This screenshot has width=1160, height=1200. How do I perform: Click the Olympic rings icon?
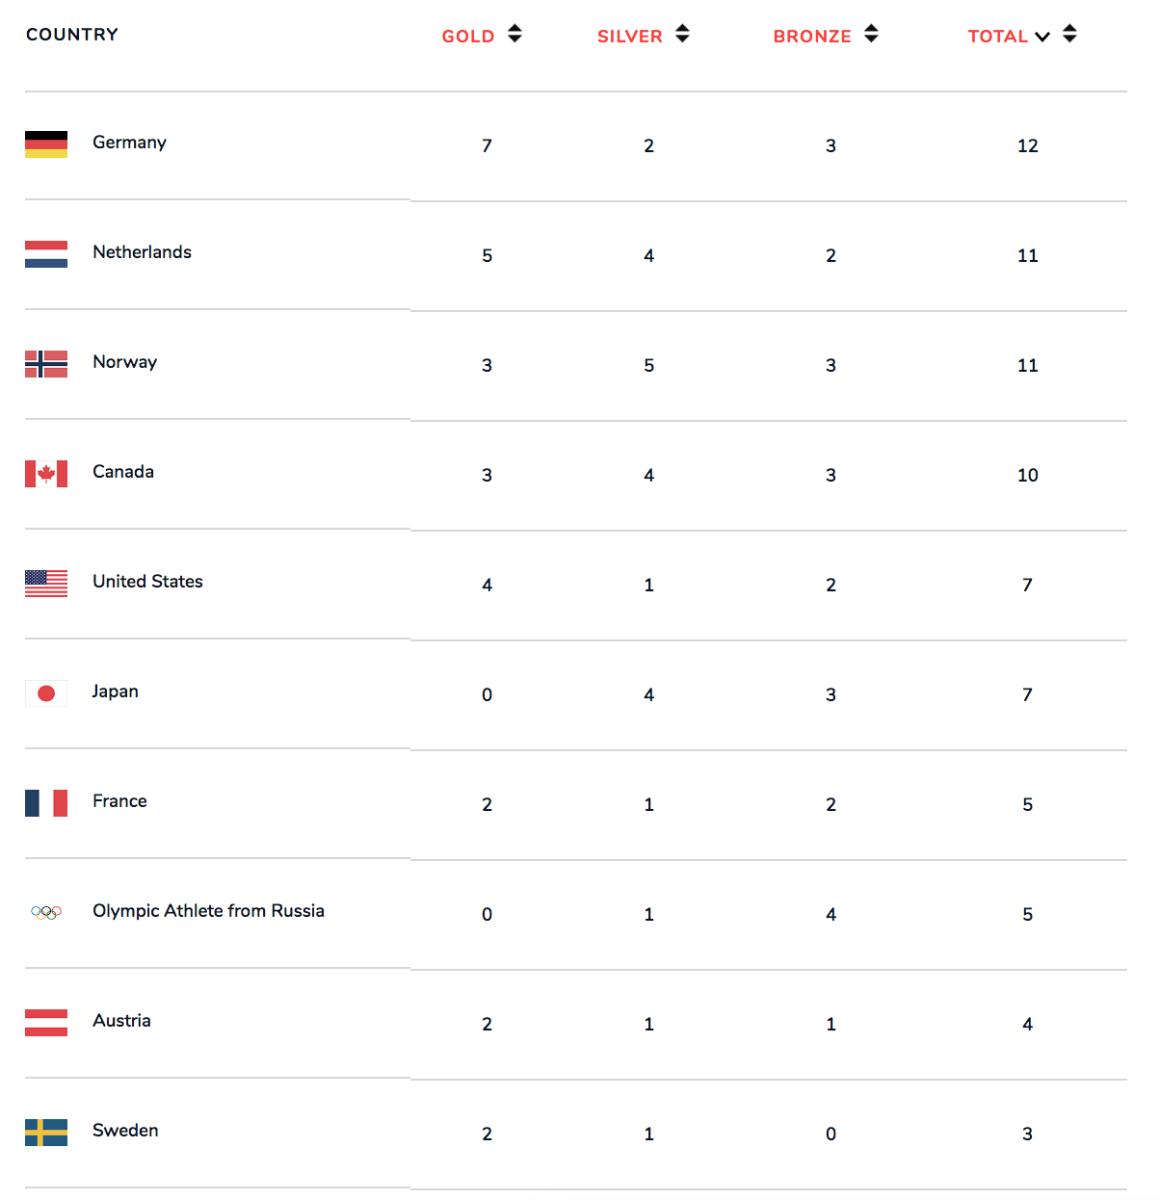[x=46, y=912]
